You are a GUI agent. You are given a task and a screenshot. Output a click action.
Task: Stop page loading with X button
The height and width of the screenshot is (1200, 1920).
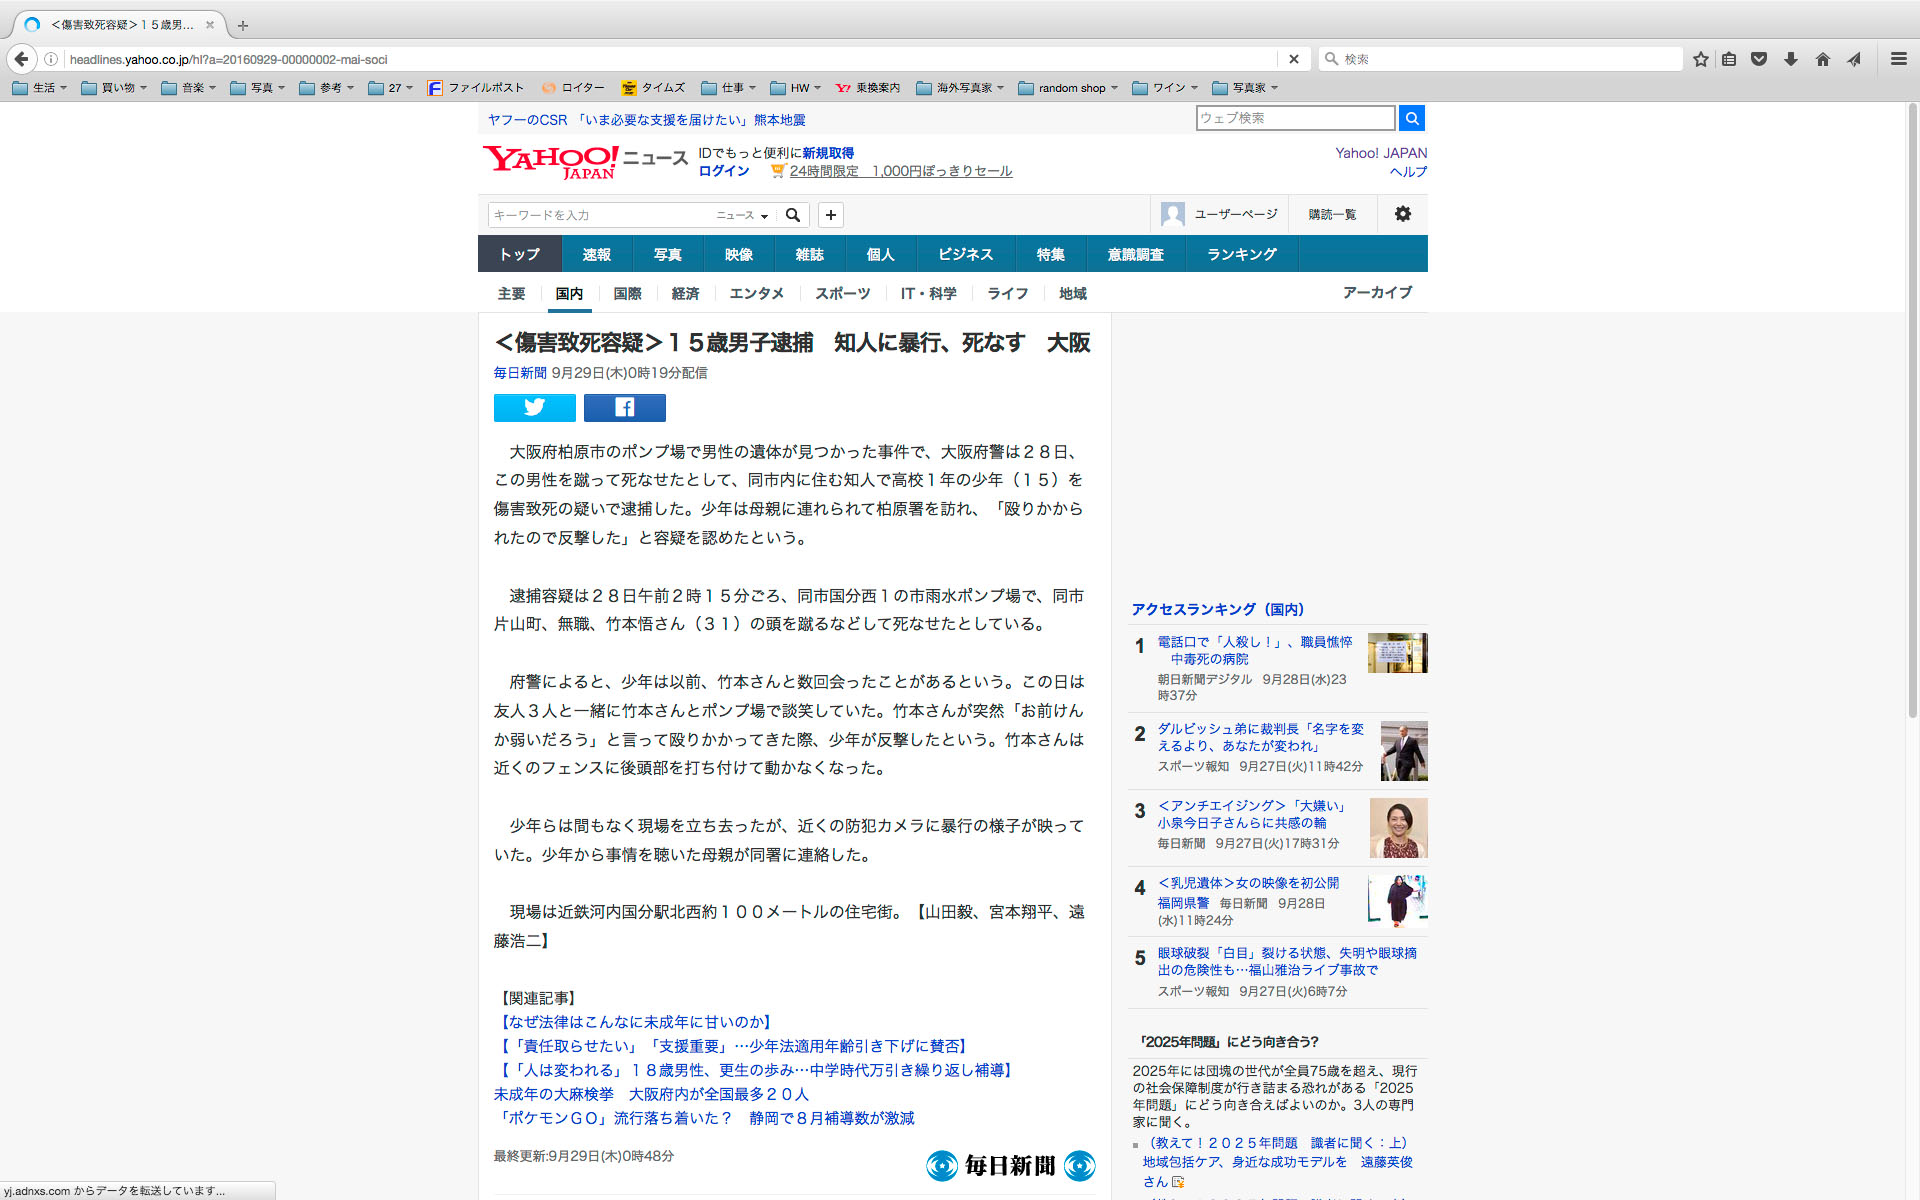tap(1293, 59)
